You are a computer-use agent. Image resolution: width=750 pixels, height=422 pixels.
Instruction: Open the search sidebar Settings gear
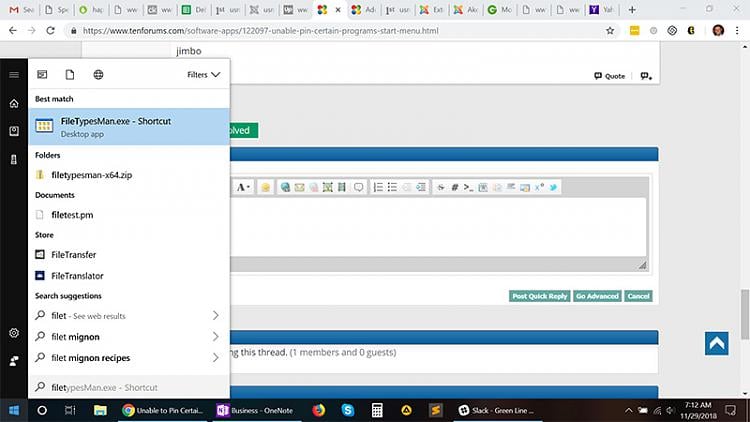(14, 333)
